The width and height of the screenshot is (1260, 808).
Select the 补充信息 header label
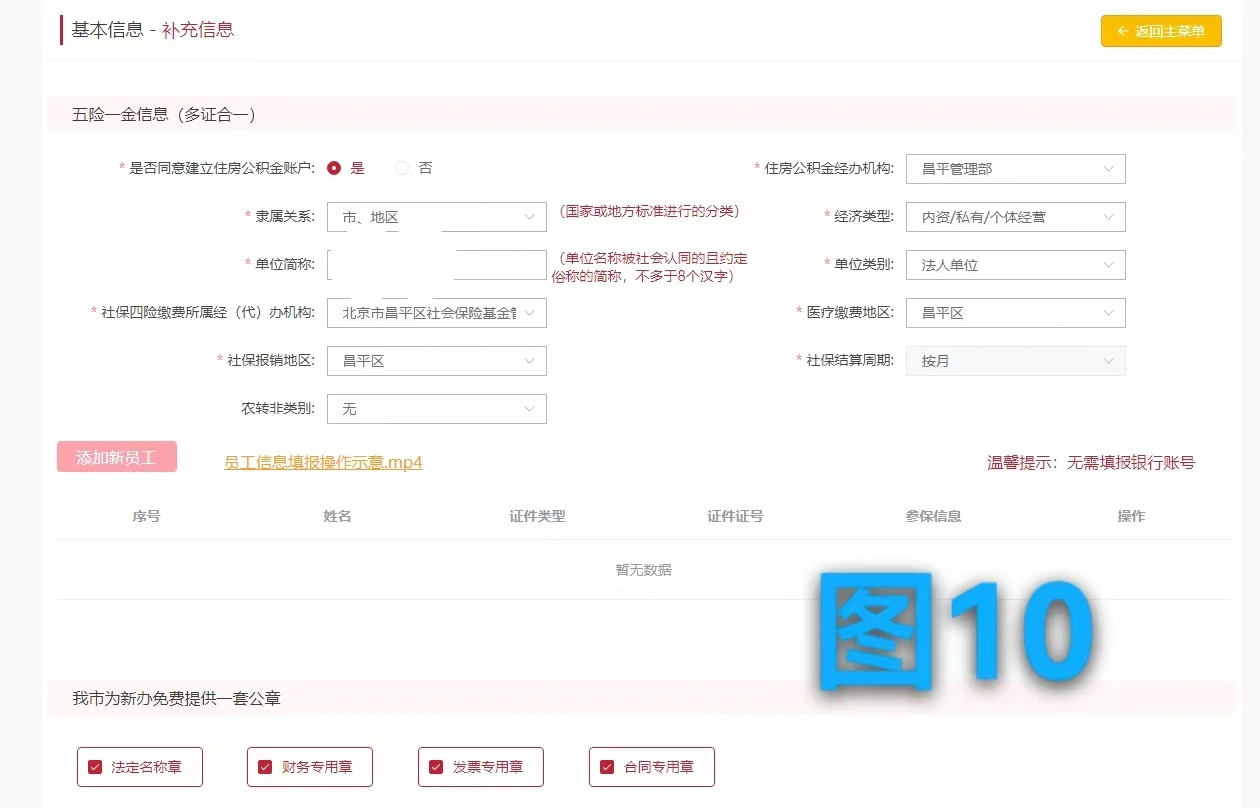click(196, 30)
